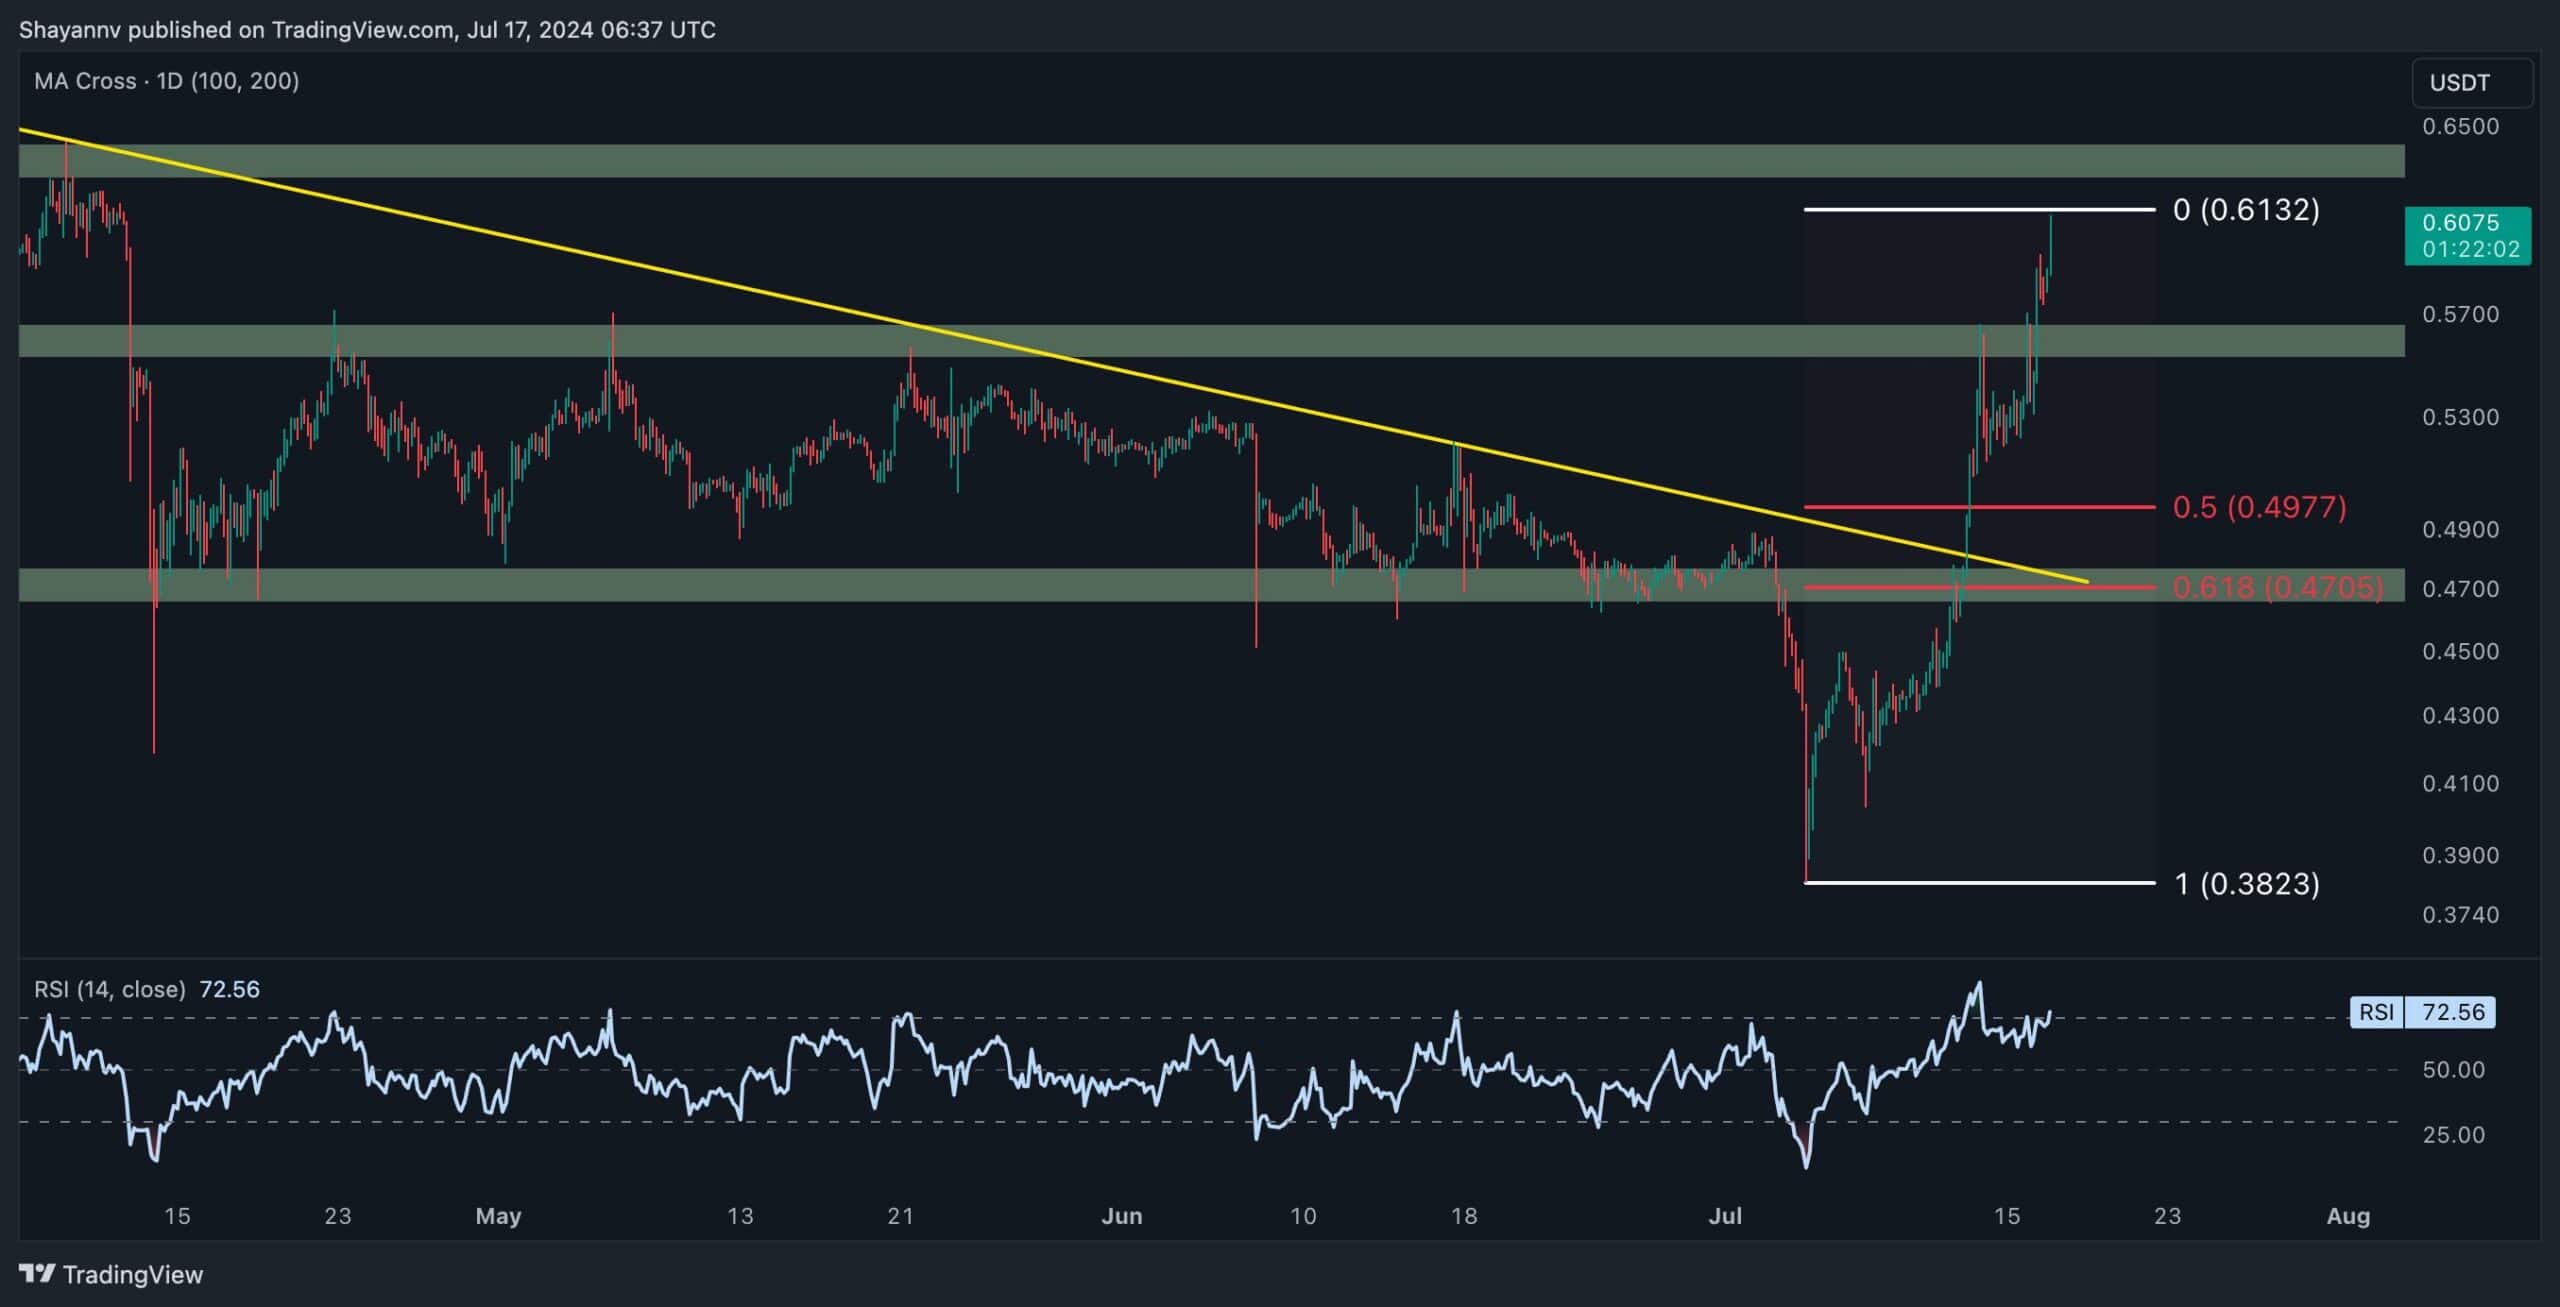Select the Fibonacci 1 (0.3823) level label
This screenshot has height=1307, width=2560.
(2247, 884)
